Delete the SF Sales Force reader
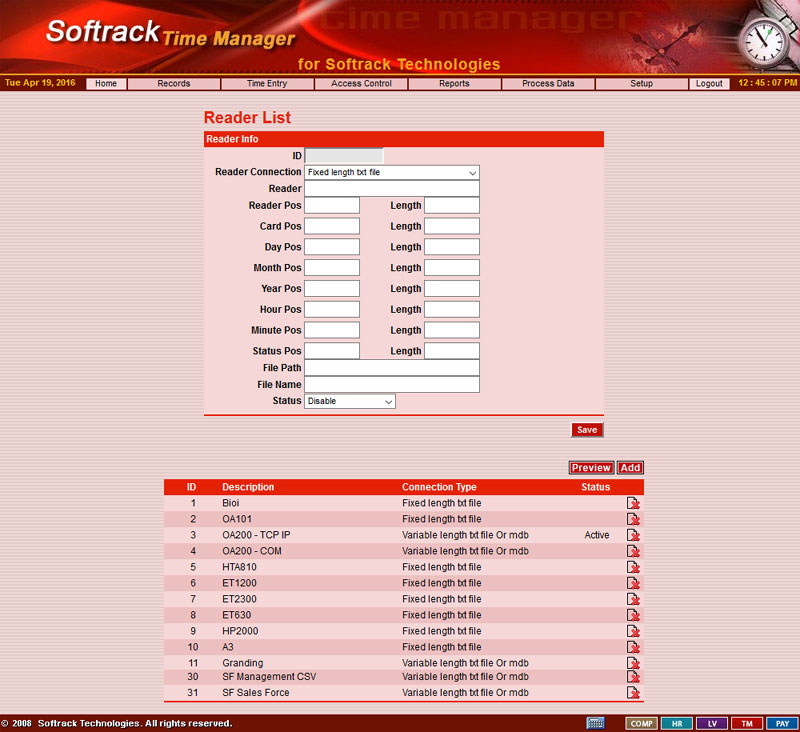Screen dimensions: 800x732 tap(633, 693)
